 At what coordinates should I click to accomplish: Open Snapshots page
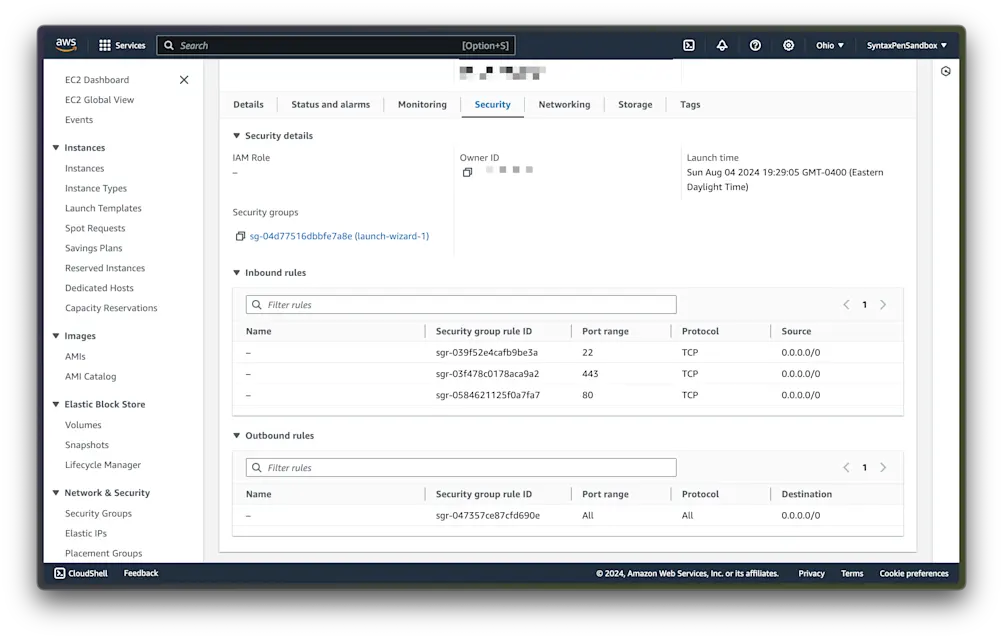coord(86,445)
